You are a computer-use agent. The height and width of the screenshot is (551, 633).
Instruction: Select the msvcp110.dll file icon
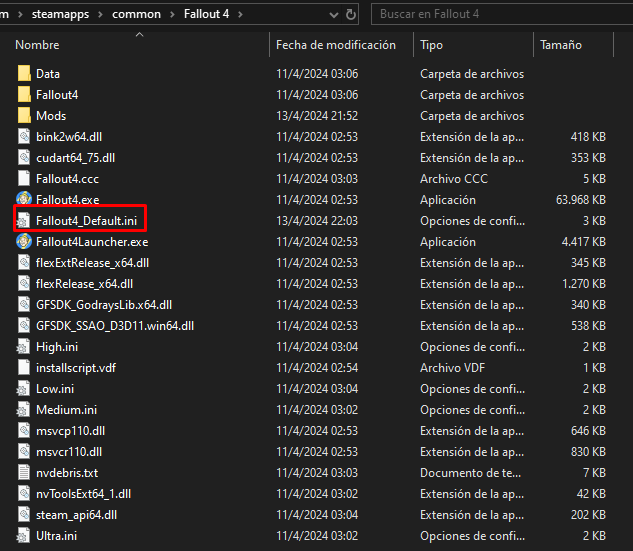24,430
